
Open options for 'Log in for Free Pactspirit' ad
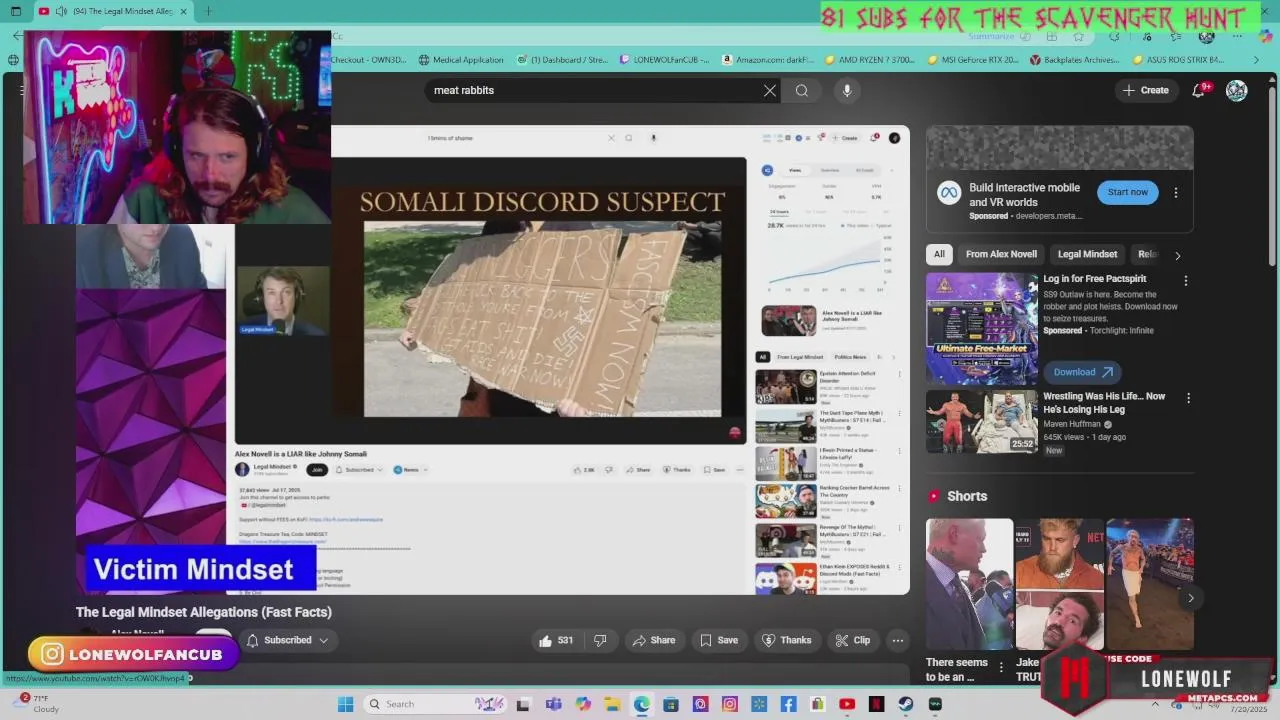[x=1186, y=281]
